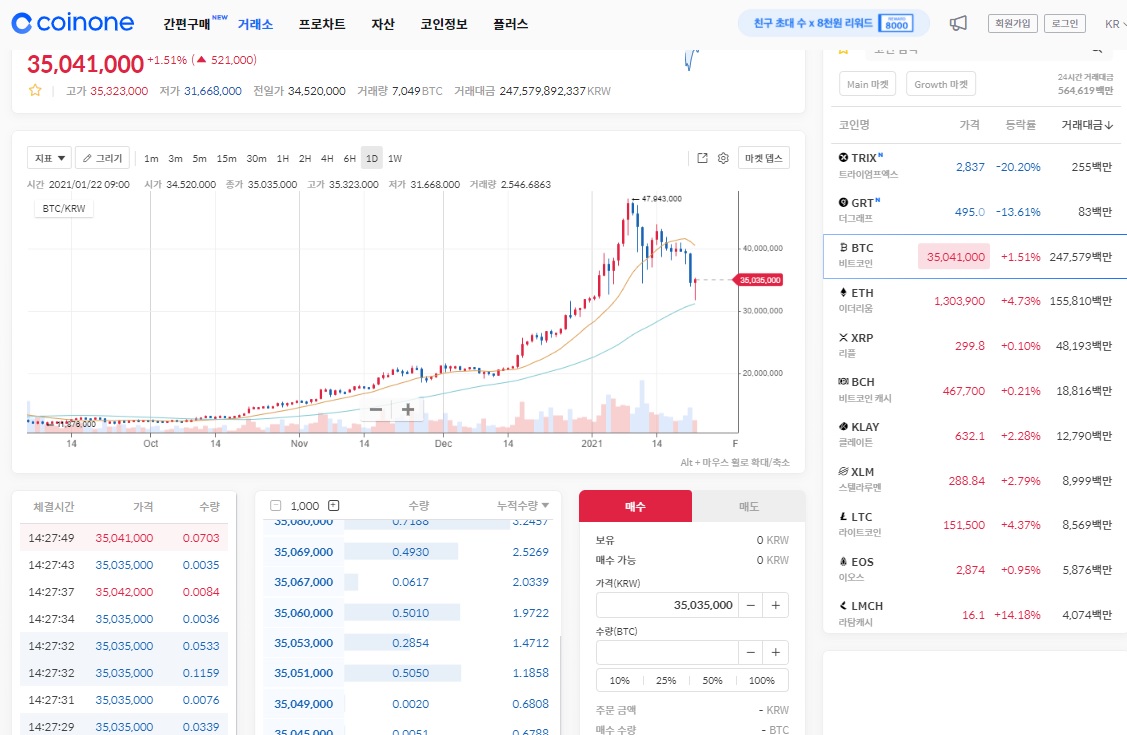The width and height of the screenshot is (1127, 735).
Task: Favorite BTC with the star icon
Action: (x=34, y=91)
